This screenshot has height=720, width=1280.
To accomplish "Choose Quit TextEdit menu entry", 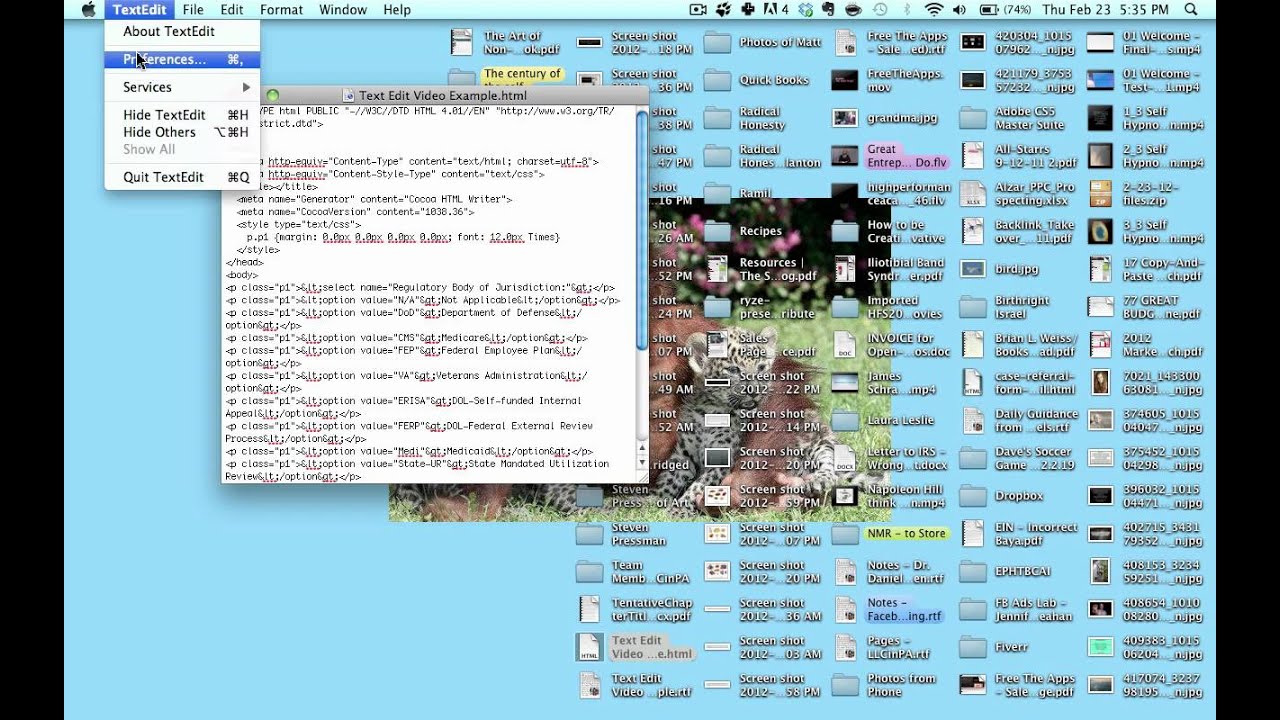I will coord(182,177).
